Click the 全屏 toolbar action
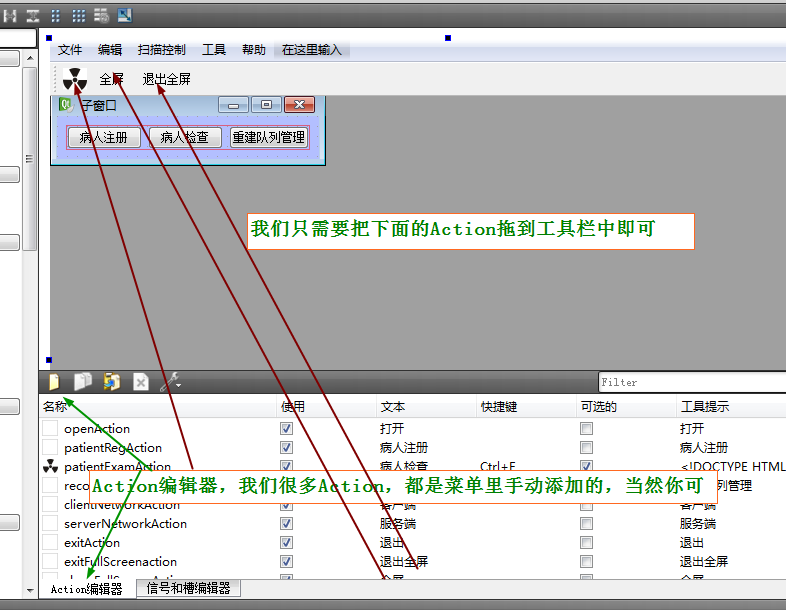 click(x=111, y=79)
